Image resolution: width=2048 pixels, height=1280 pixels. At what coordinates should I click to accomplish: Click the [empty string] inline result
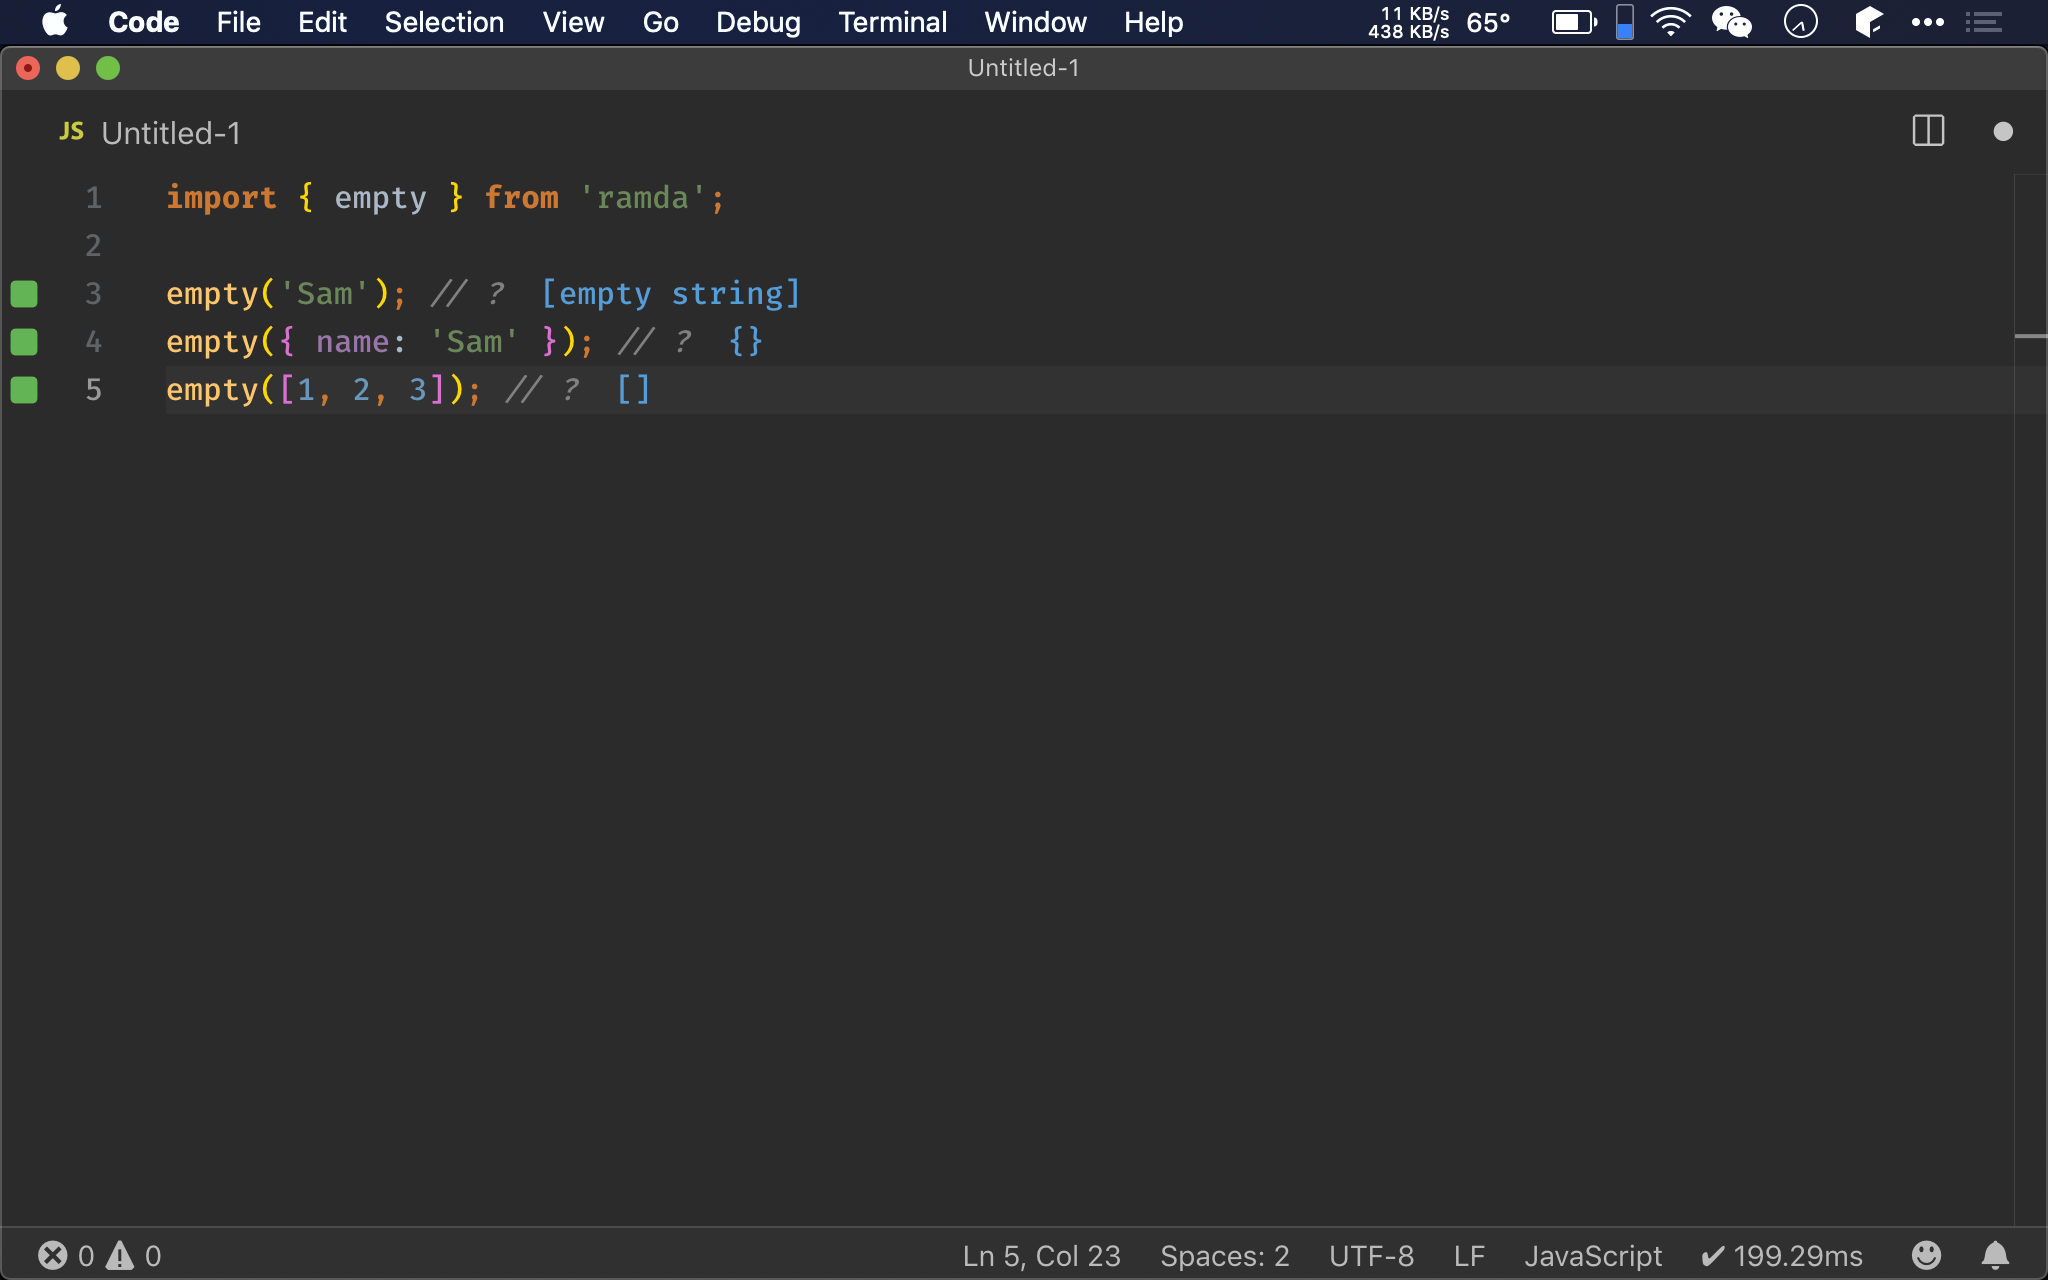(x=671, y=294)
